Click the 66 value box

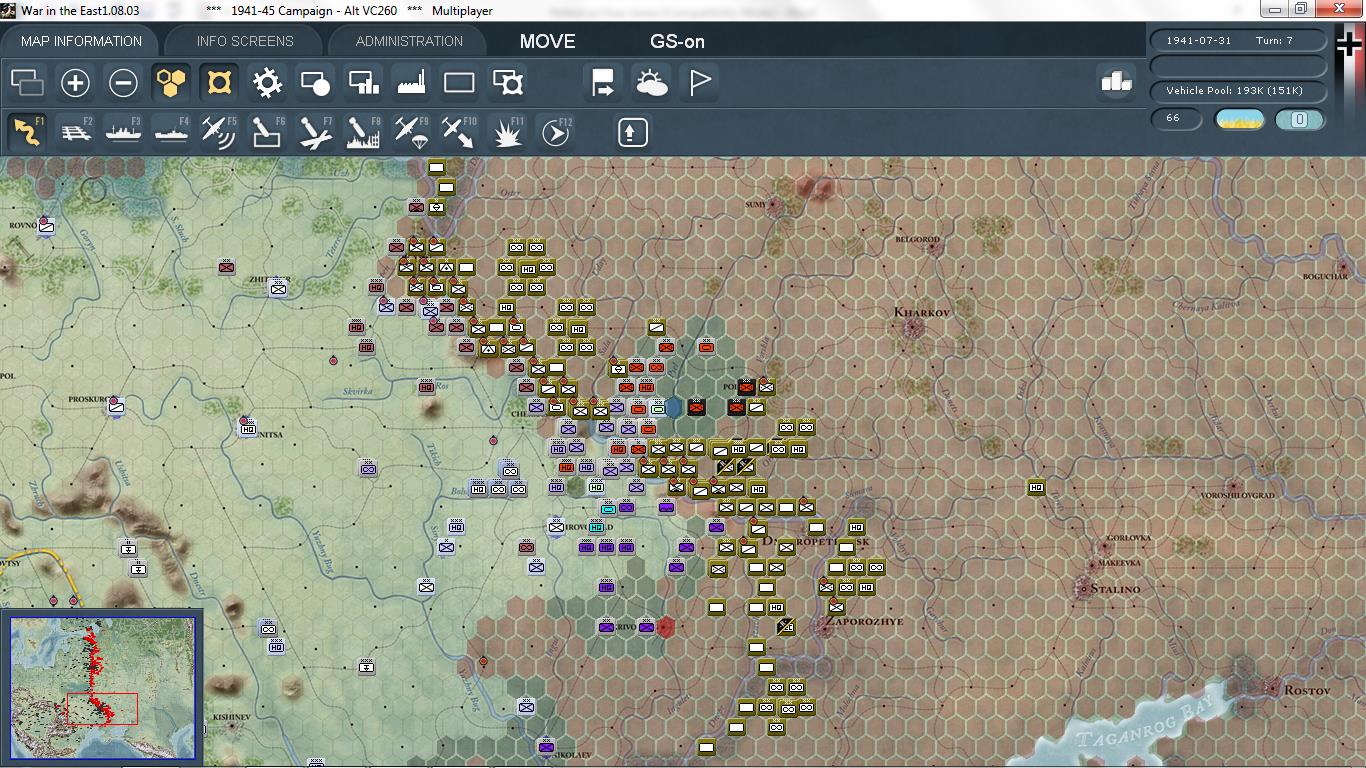pyautogui.click(x=1176, y=119)
